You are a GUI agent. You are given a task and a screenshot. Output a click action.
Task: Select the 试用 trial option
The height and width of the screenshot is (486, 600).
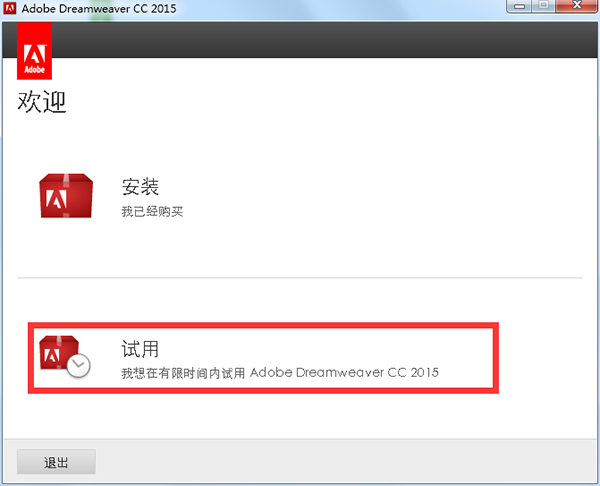(140, 349)
